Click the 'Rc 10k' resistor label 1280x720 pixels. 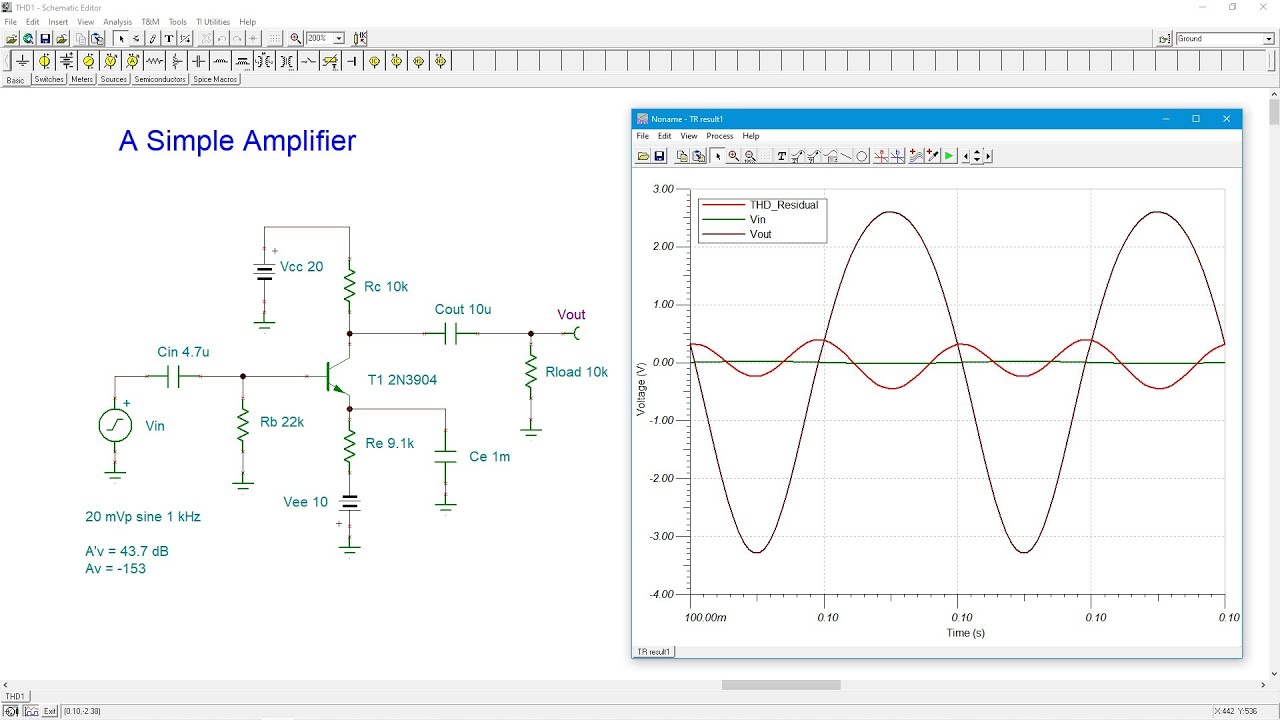[x=386, y=287]
